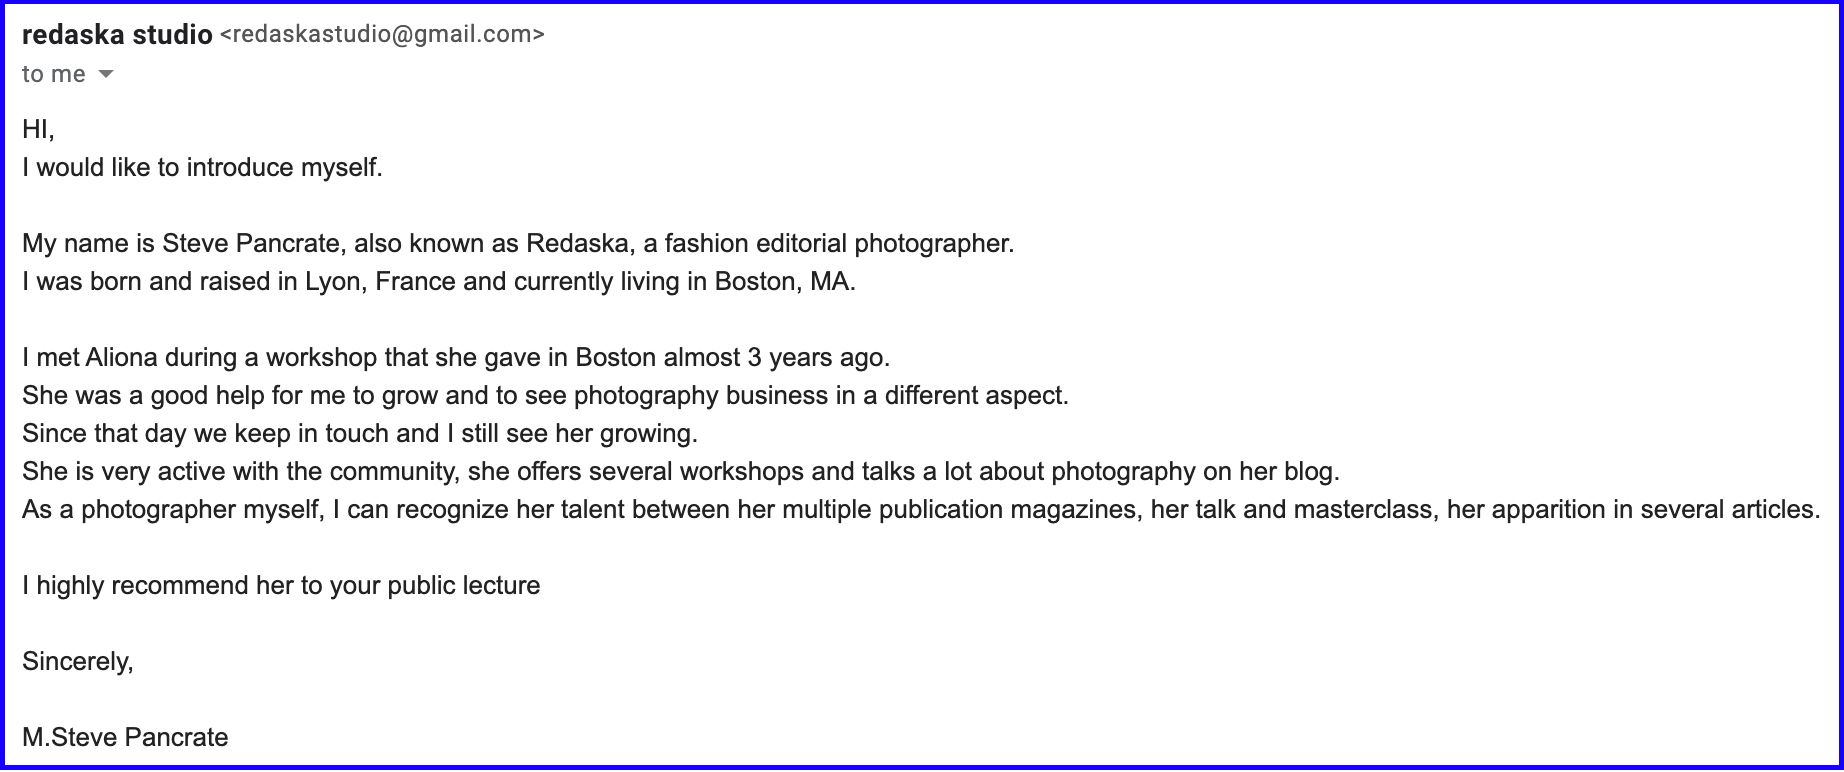This screenshot has height=772, width=1844.
Task: Click the line about the photography business aspect
Action: pos(545,396)
